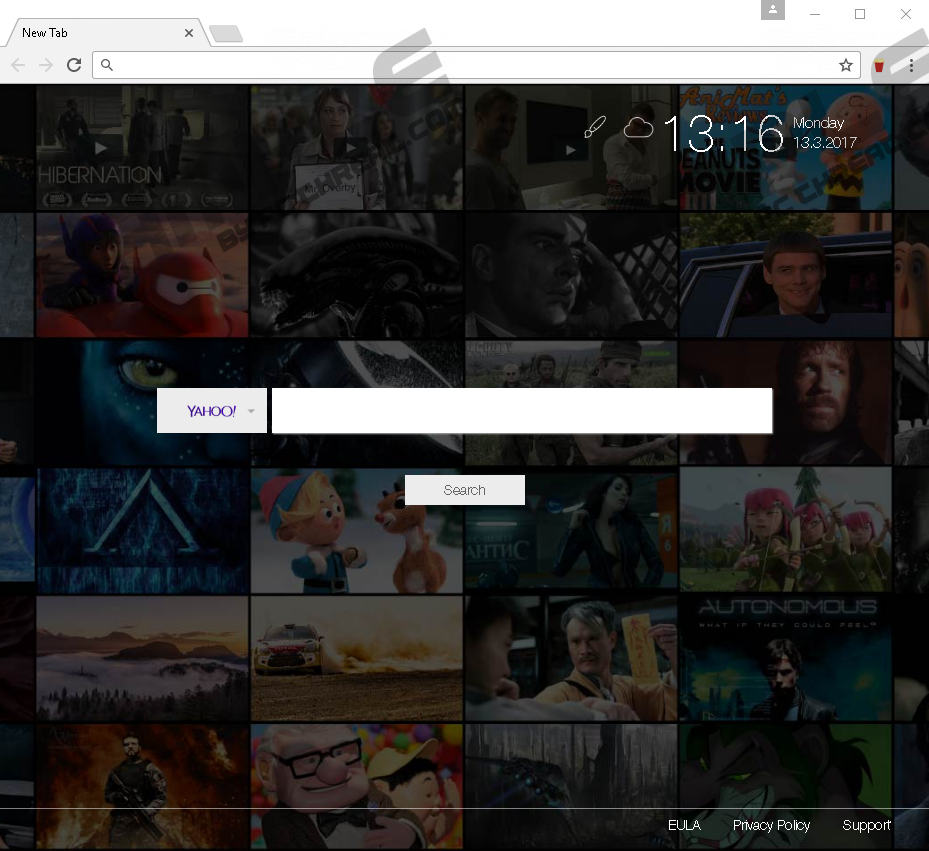Open the elf and reindeer thumbnail
The image size is (929, 851).
(357, 530)
